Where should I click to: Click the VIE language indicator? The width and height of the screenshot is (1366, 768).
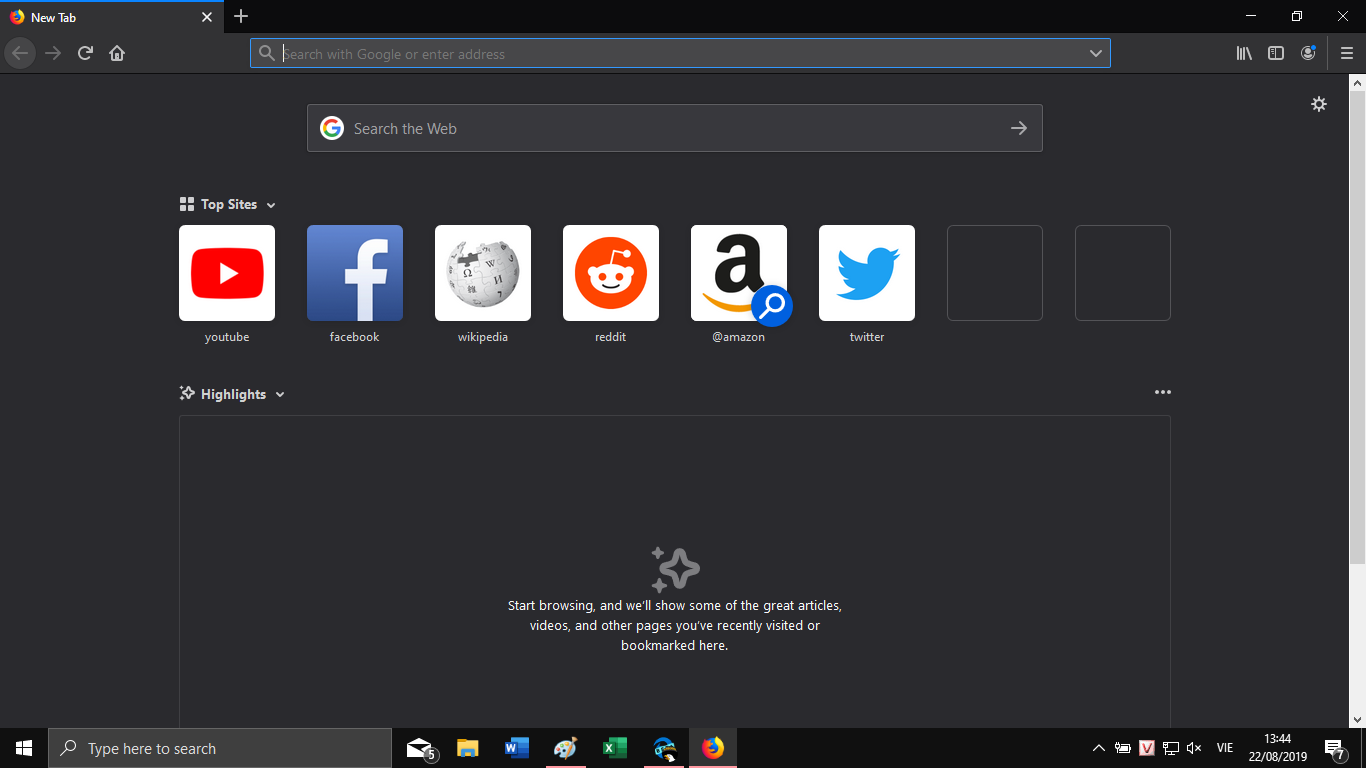coord(1225,748)
